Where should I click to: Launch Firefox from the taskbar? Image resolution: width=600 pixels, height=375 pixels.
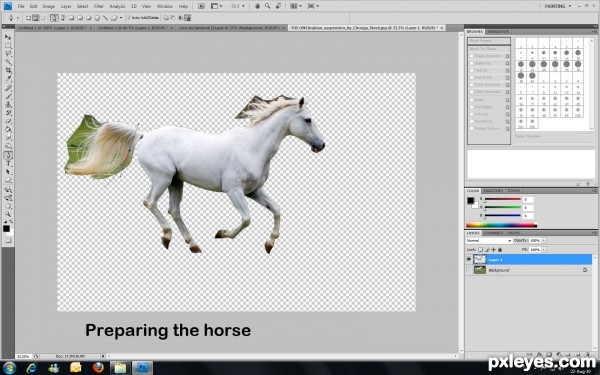coord(98,368)
